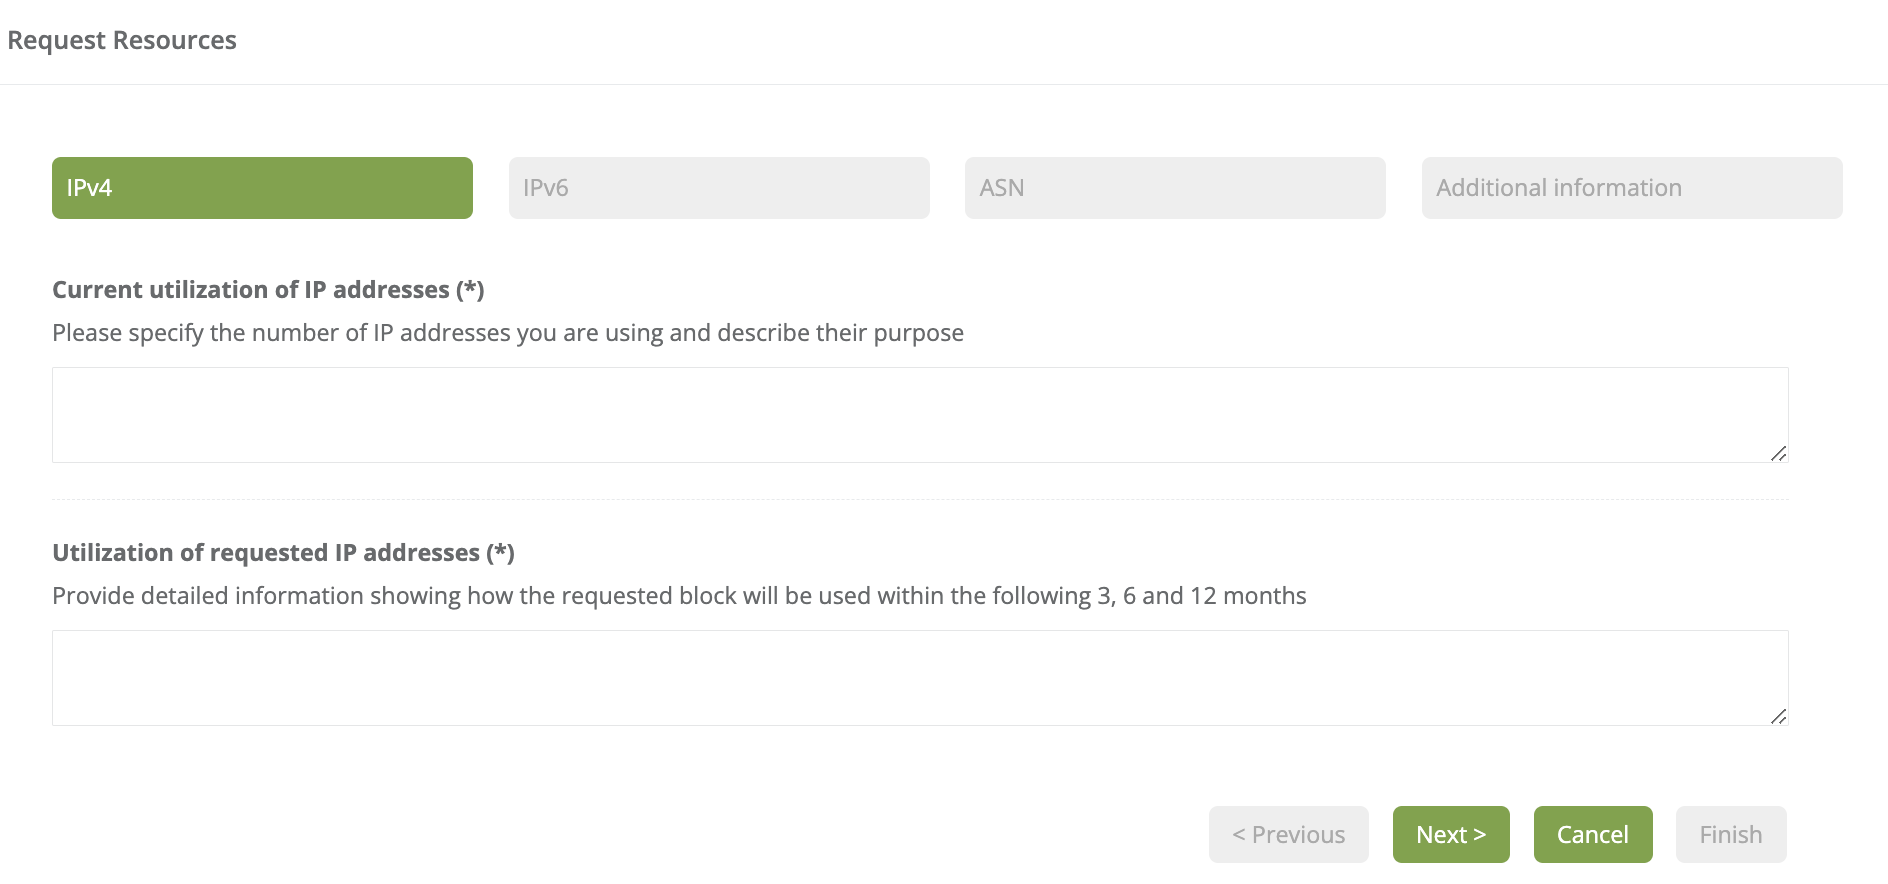Click the Finish button

click(x=1730, y=834)
